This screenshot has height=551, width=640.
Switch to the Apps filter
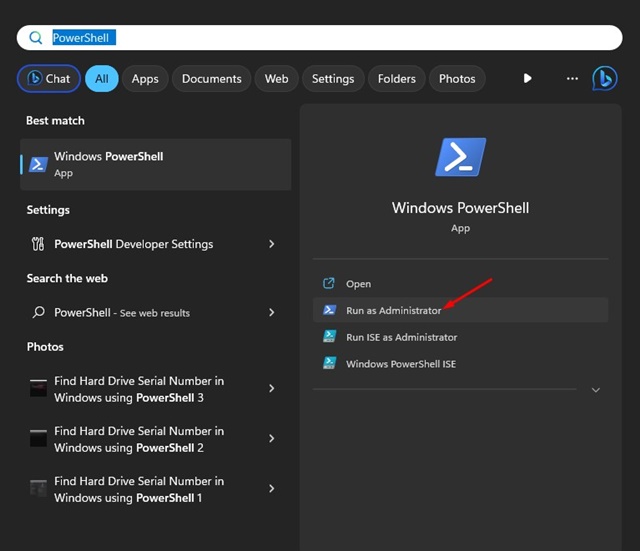coord(145,78)
